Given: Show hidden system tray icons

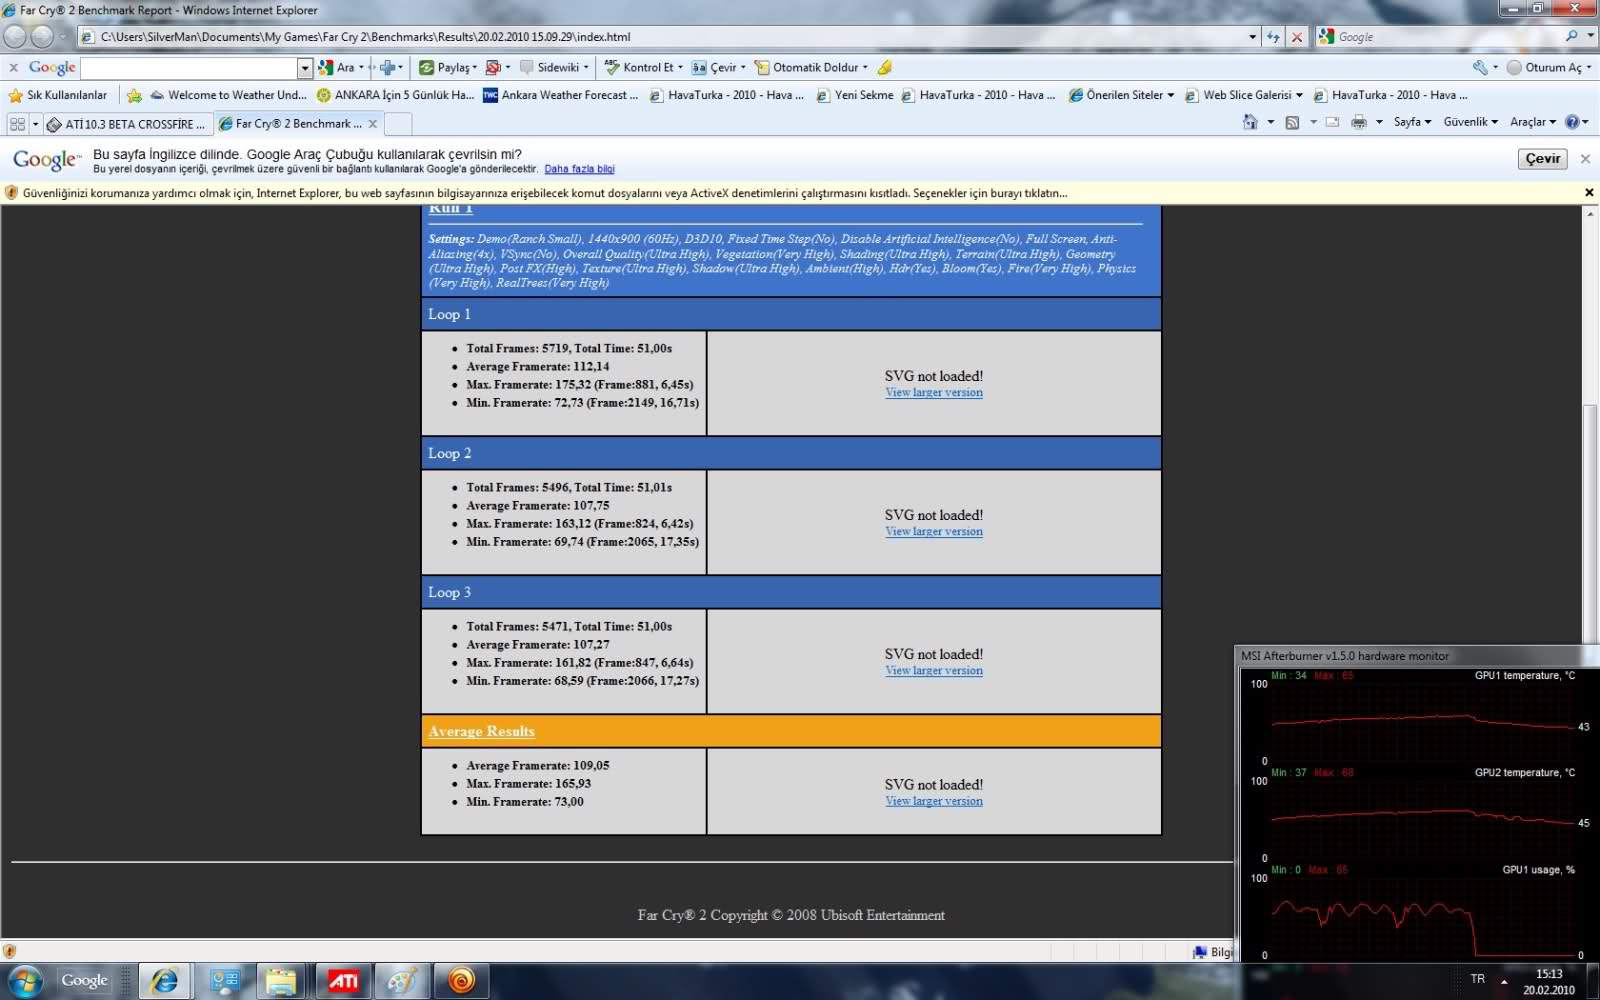Looking at the screenshot, I should 1504,982.
